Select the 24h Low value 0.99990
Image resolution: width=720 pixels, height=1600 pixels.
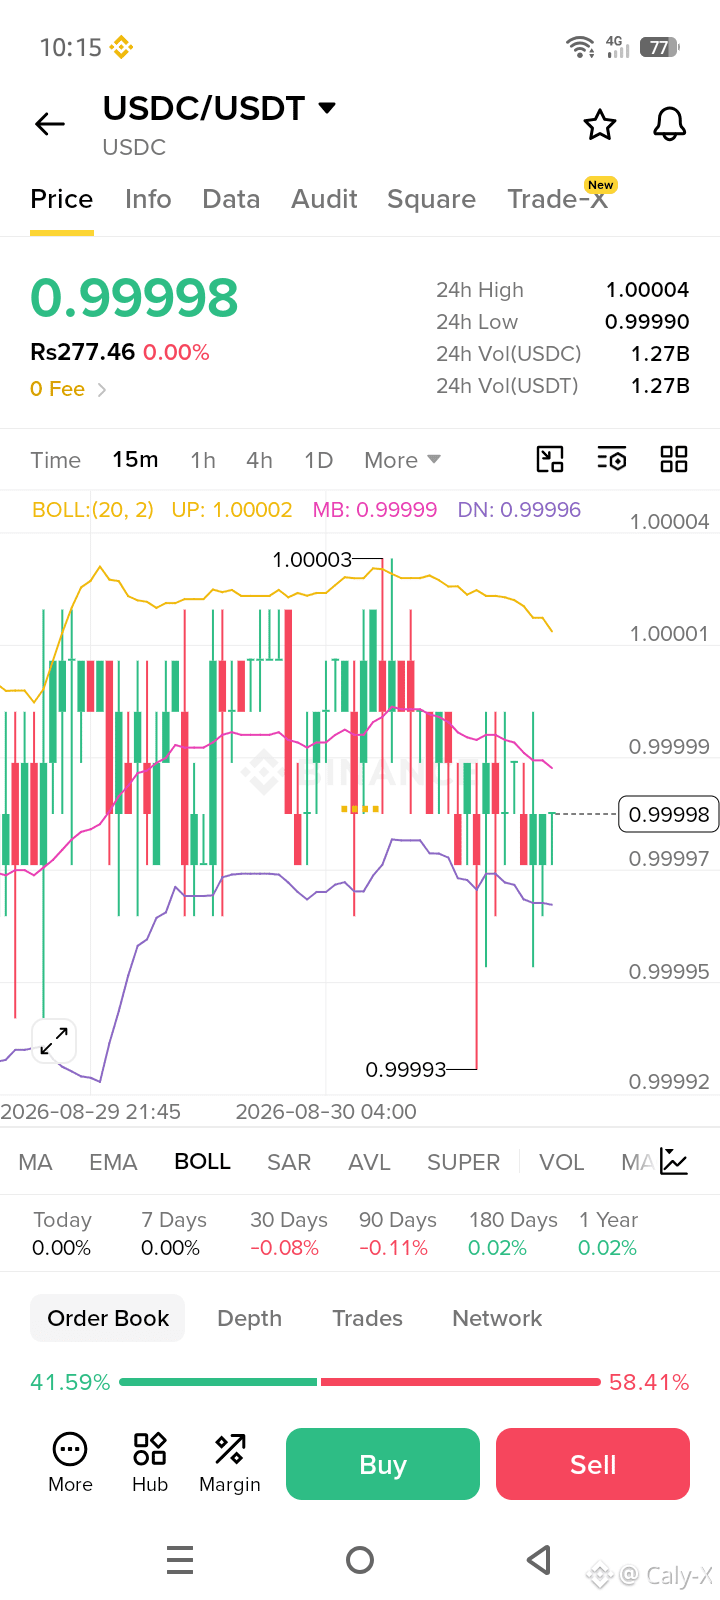(x=647, y=322)
